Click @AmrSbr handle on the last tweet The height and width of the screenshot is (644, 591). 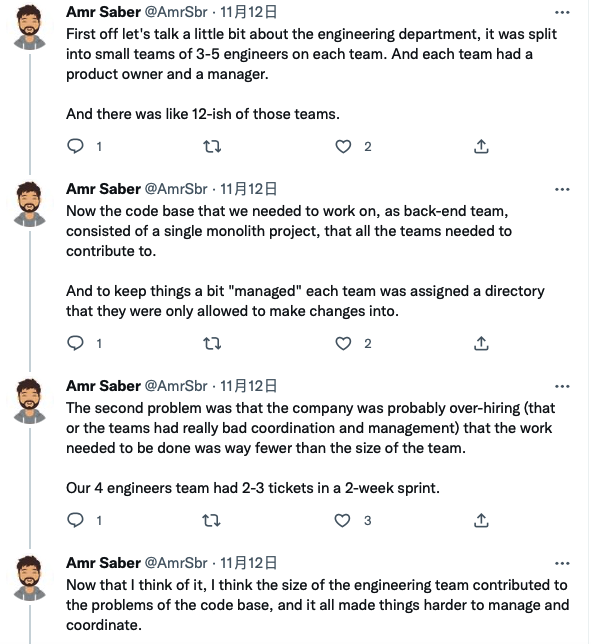(176, 563)
